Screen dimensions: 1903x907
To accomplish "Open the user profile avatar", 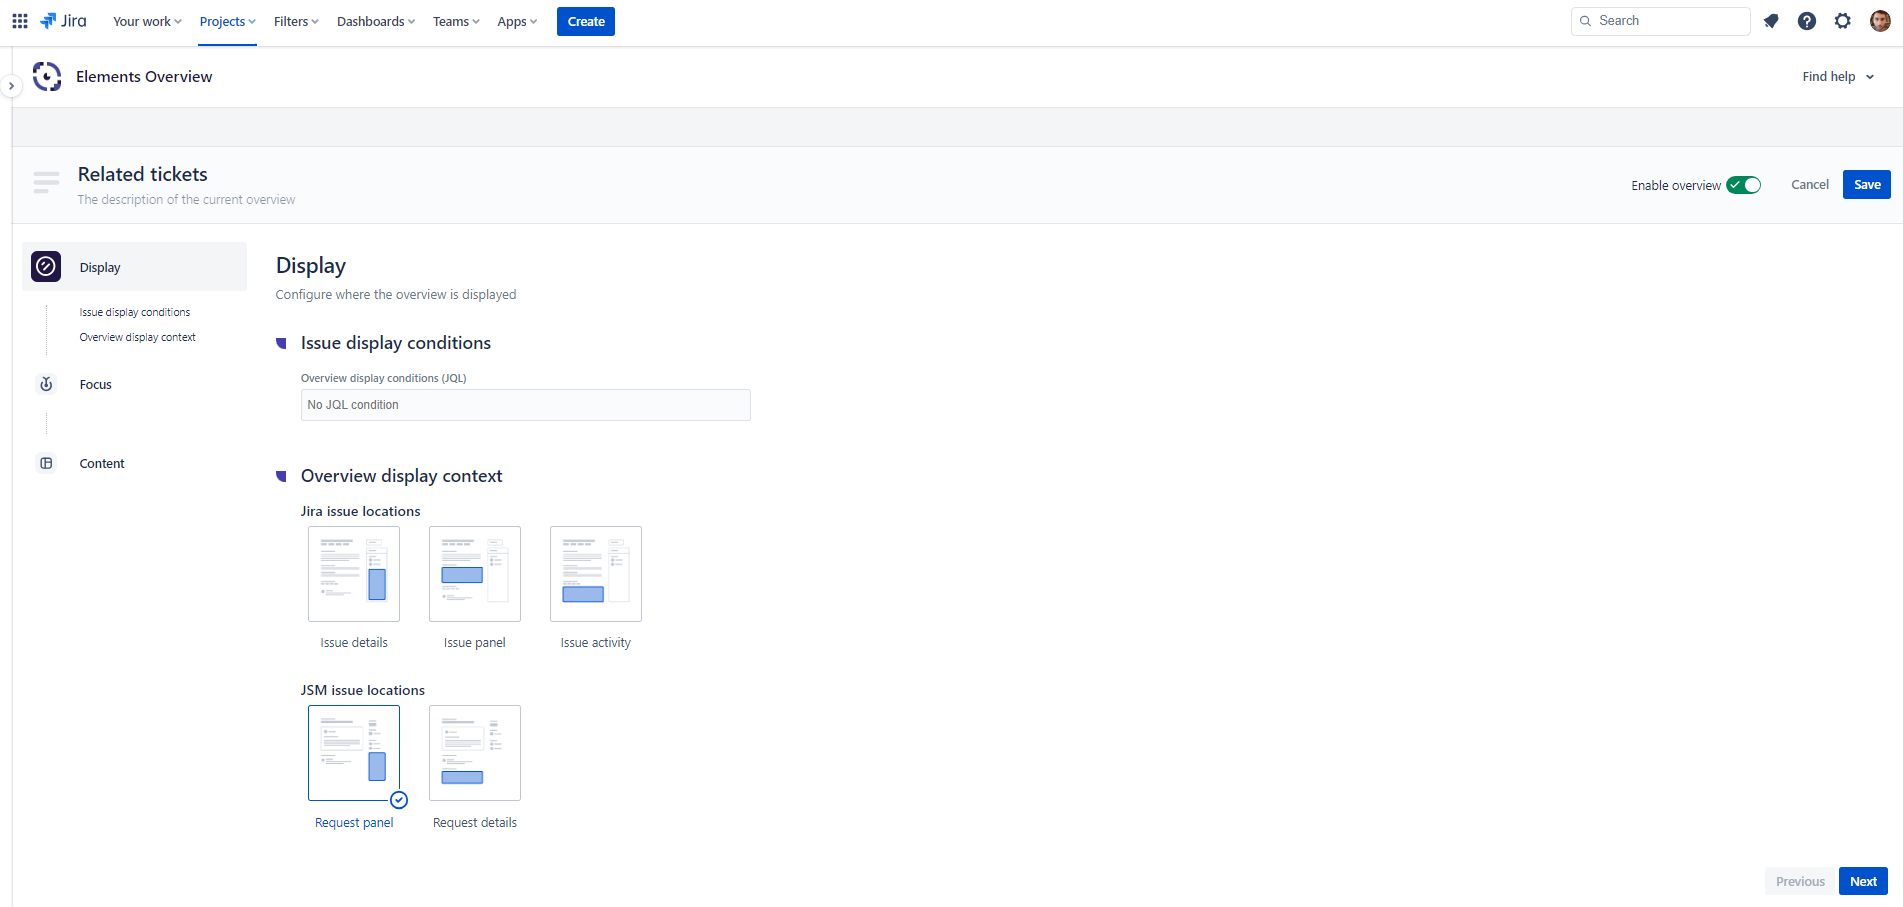I will coord(1880,21).
